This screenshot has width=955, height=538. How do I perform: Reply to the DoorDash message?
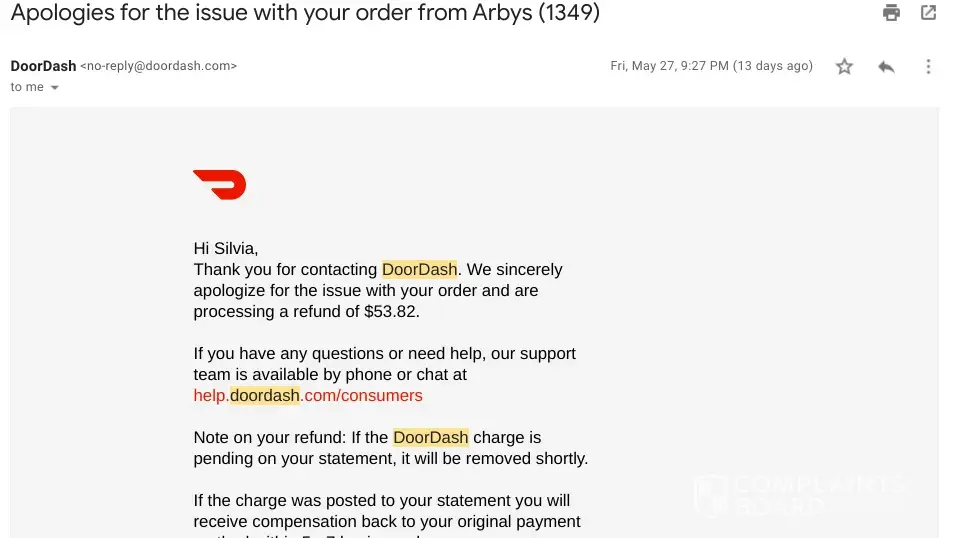tap(886, 67)
